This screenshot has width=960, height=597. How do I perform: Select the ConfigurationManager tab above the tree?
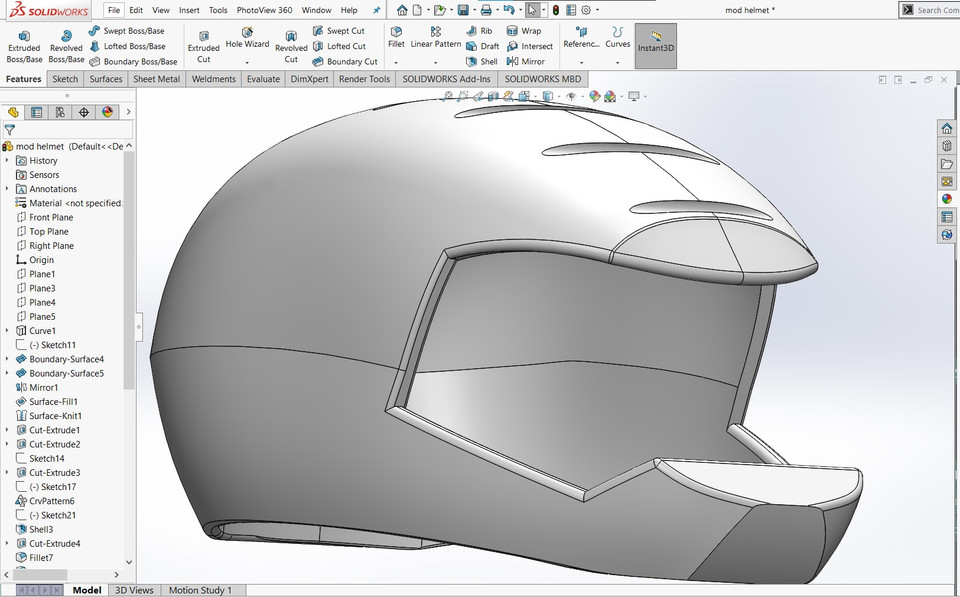tap(60, 113)
